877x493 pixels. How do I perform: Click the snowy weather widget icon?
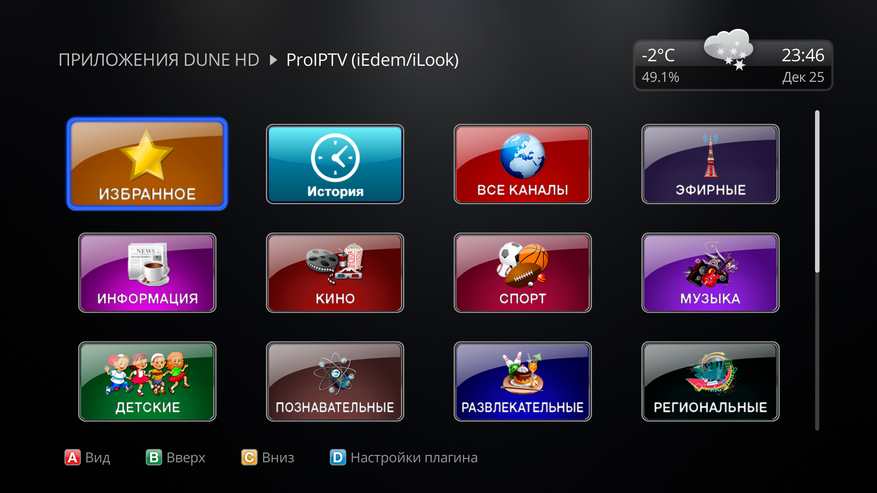pos(728,50)
